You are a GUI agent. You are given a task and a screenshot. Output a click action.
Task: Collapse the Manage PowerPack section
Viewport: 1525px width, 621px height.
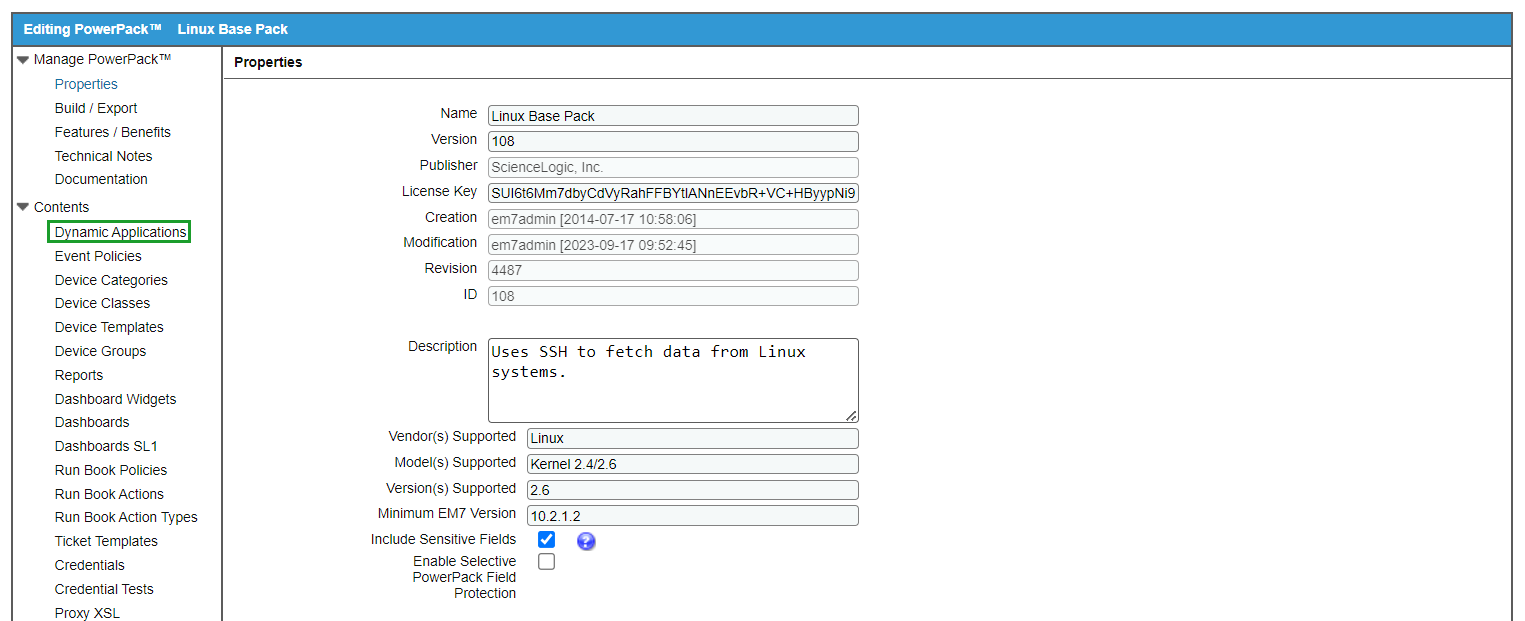pyautogui.click(x=22, y=59)
